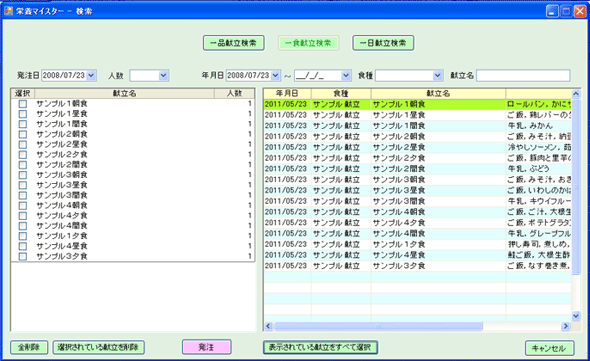
Task: Open the 年月日 start date dropdown
Action: point(275,76)
